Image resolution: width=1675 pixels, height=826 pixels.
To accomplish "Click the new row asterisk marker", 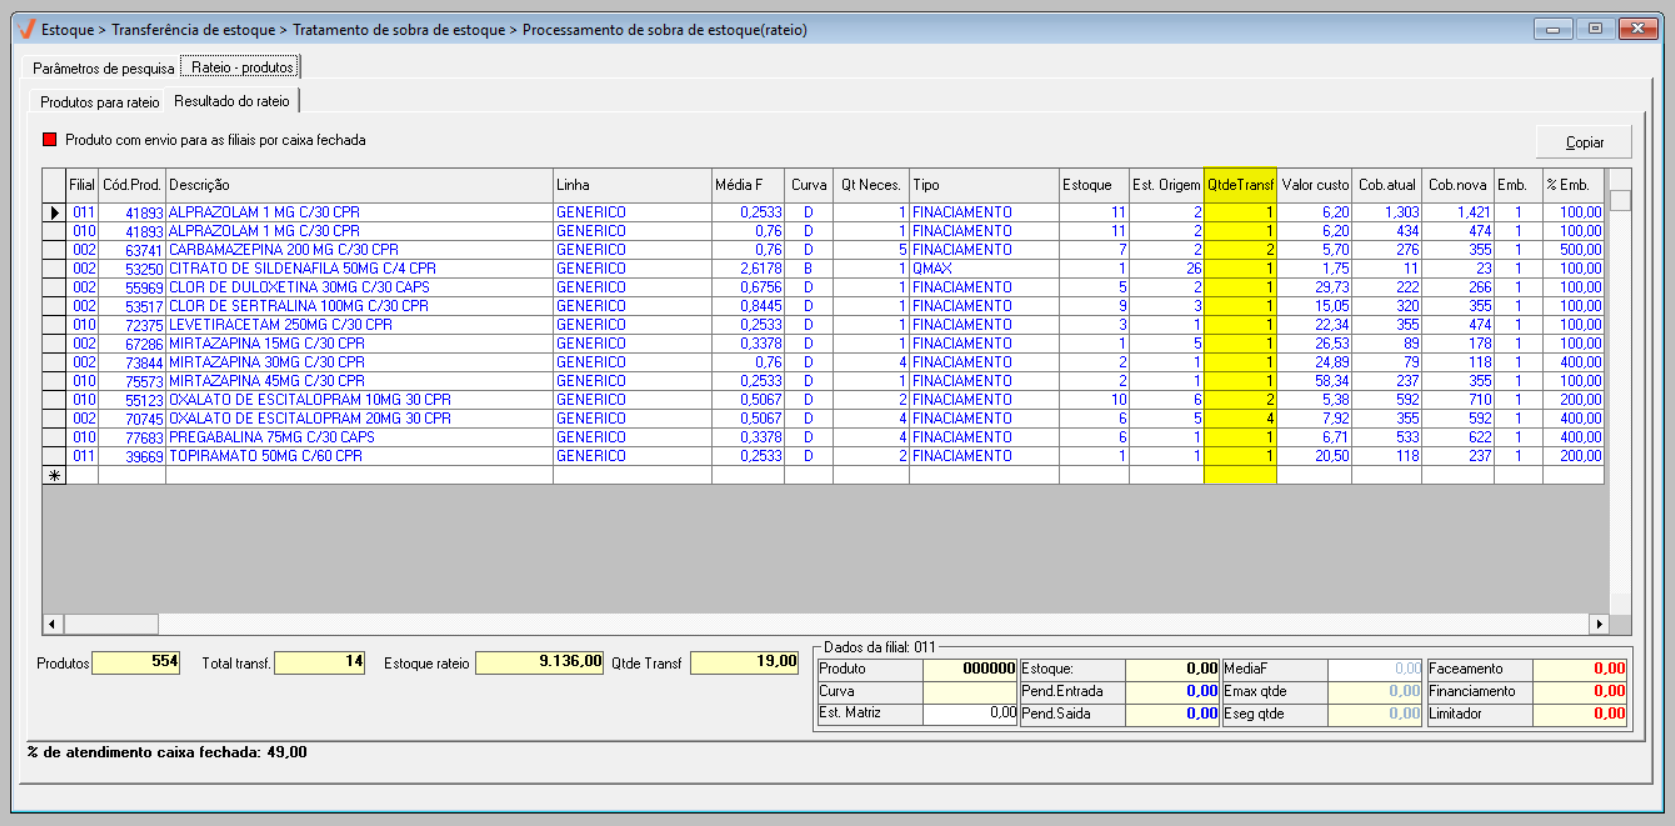I will [55, 476].
